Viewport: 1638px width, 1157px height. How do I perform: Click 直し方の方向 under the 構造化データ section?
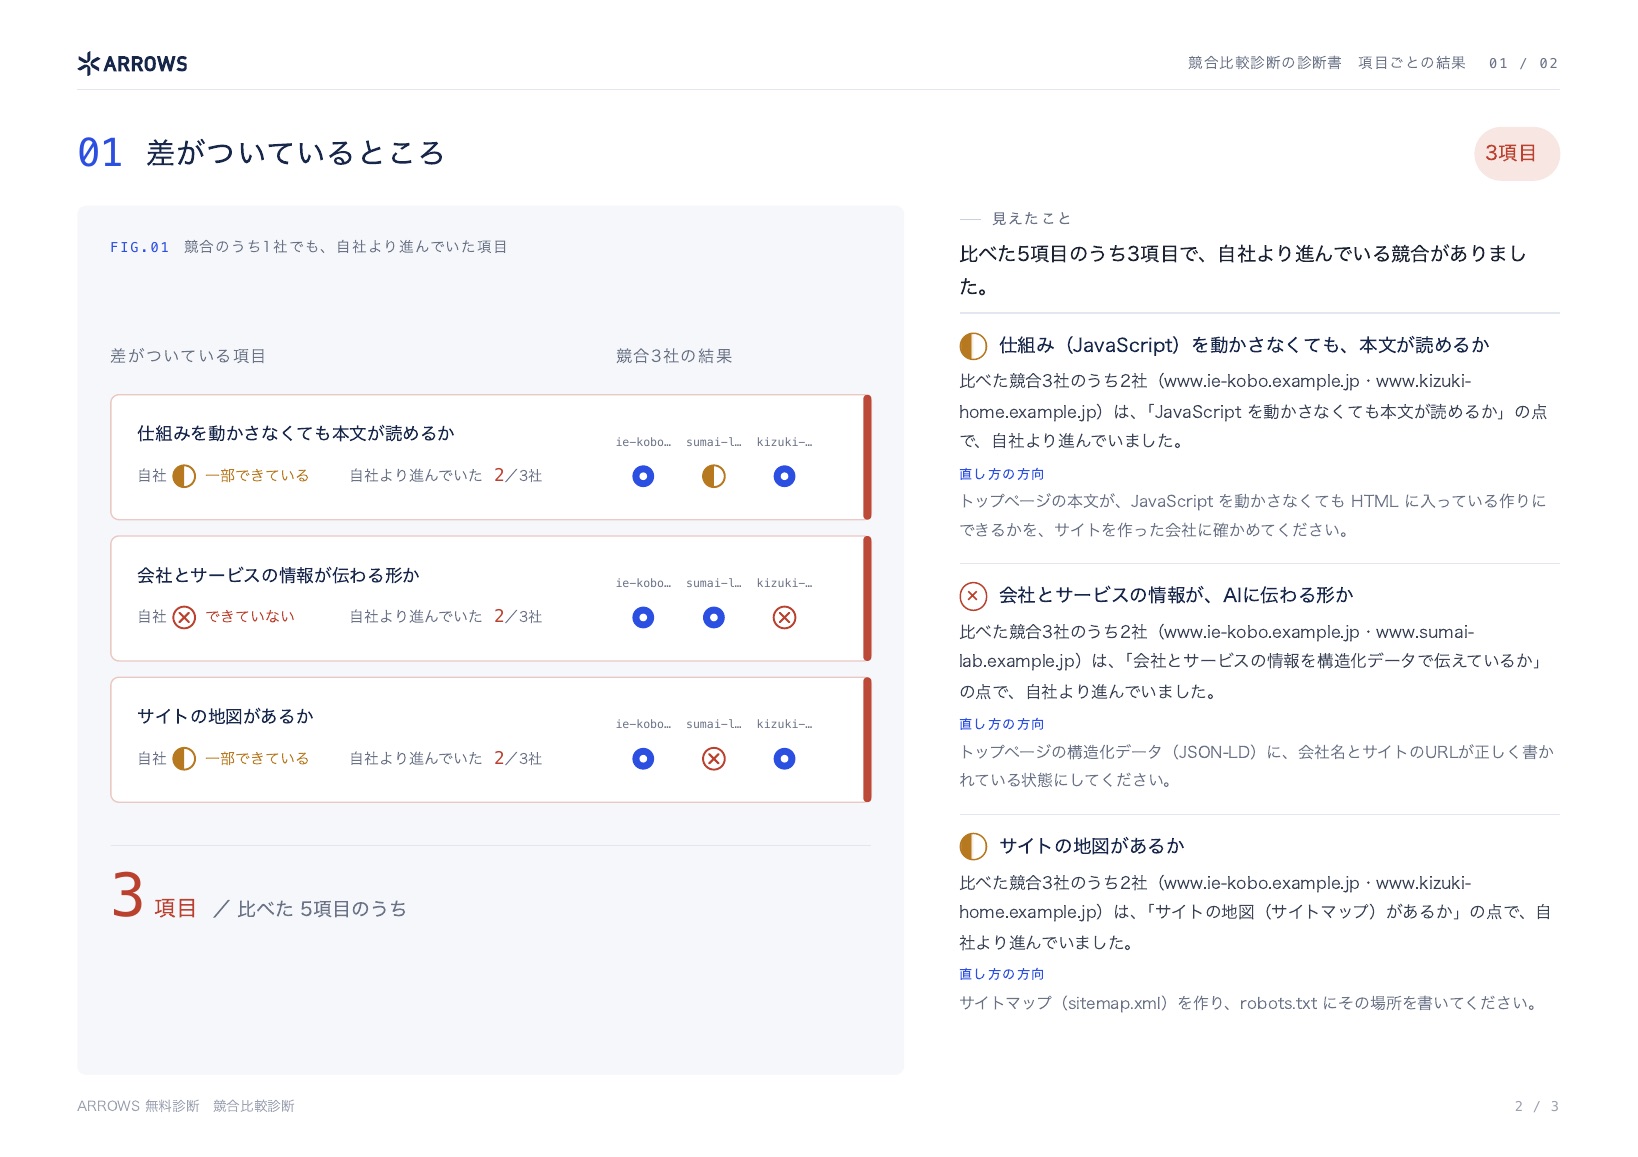(x=1001, y=724)
